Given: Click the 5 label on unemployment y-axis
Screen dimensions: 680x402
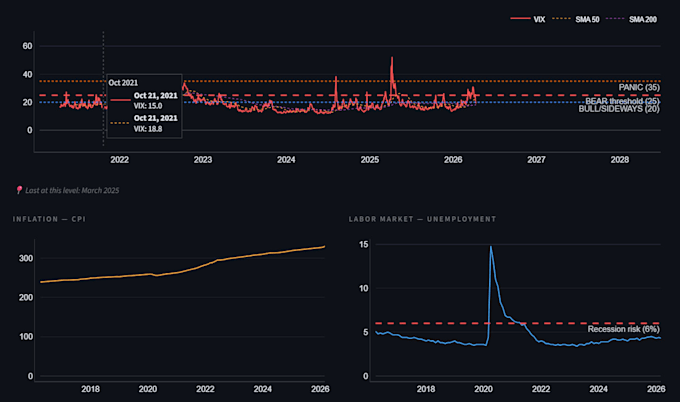Looking at the screenshot, I should (366, 332).
